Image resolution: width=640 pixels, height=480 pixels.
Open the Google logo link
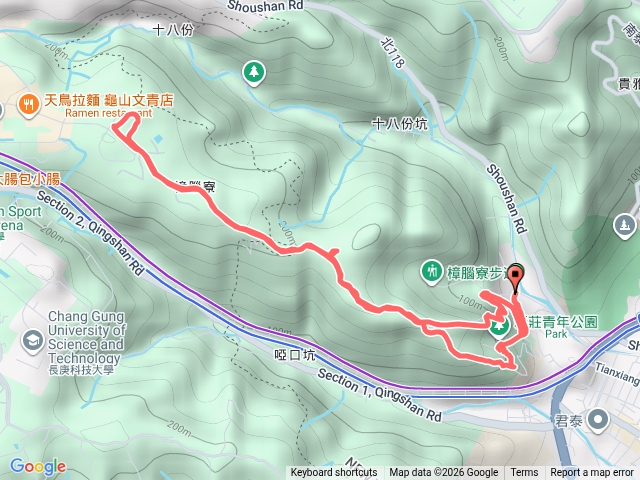(38, 466)
